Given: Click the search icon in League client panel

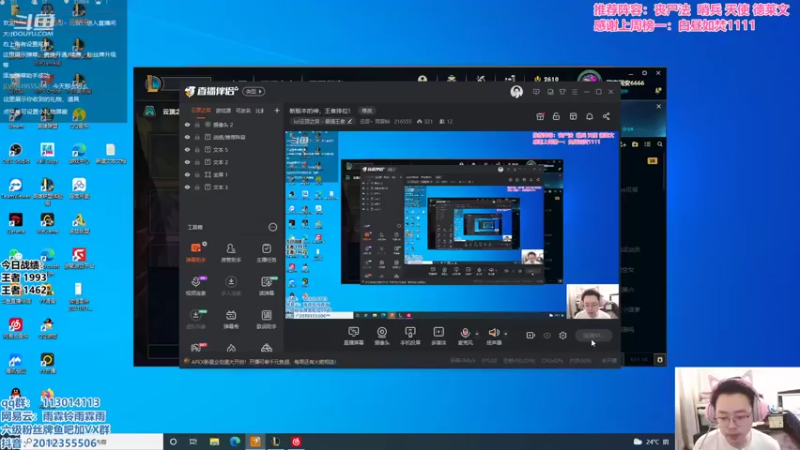Looking at the screenshot, I should (660, 144).
